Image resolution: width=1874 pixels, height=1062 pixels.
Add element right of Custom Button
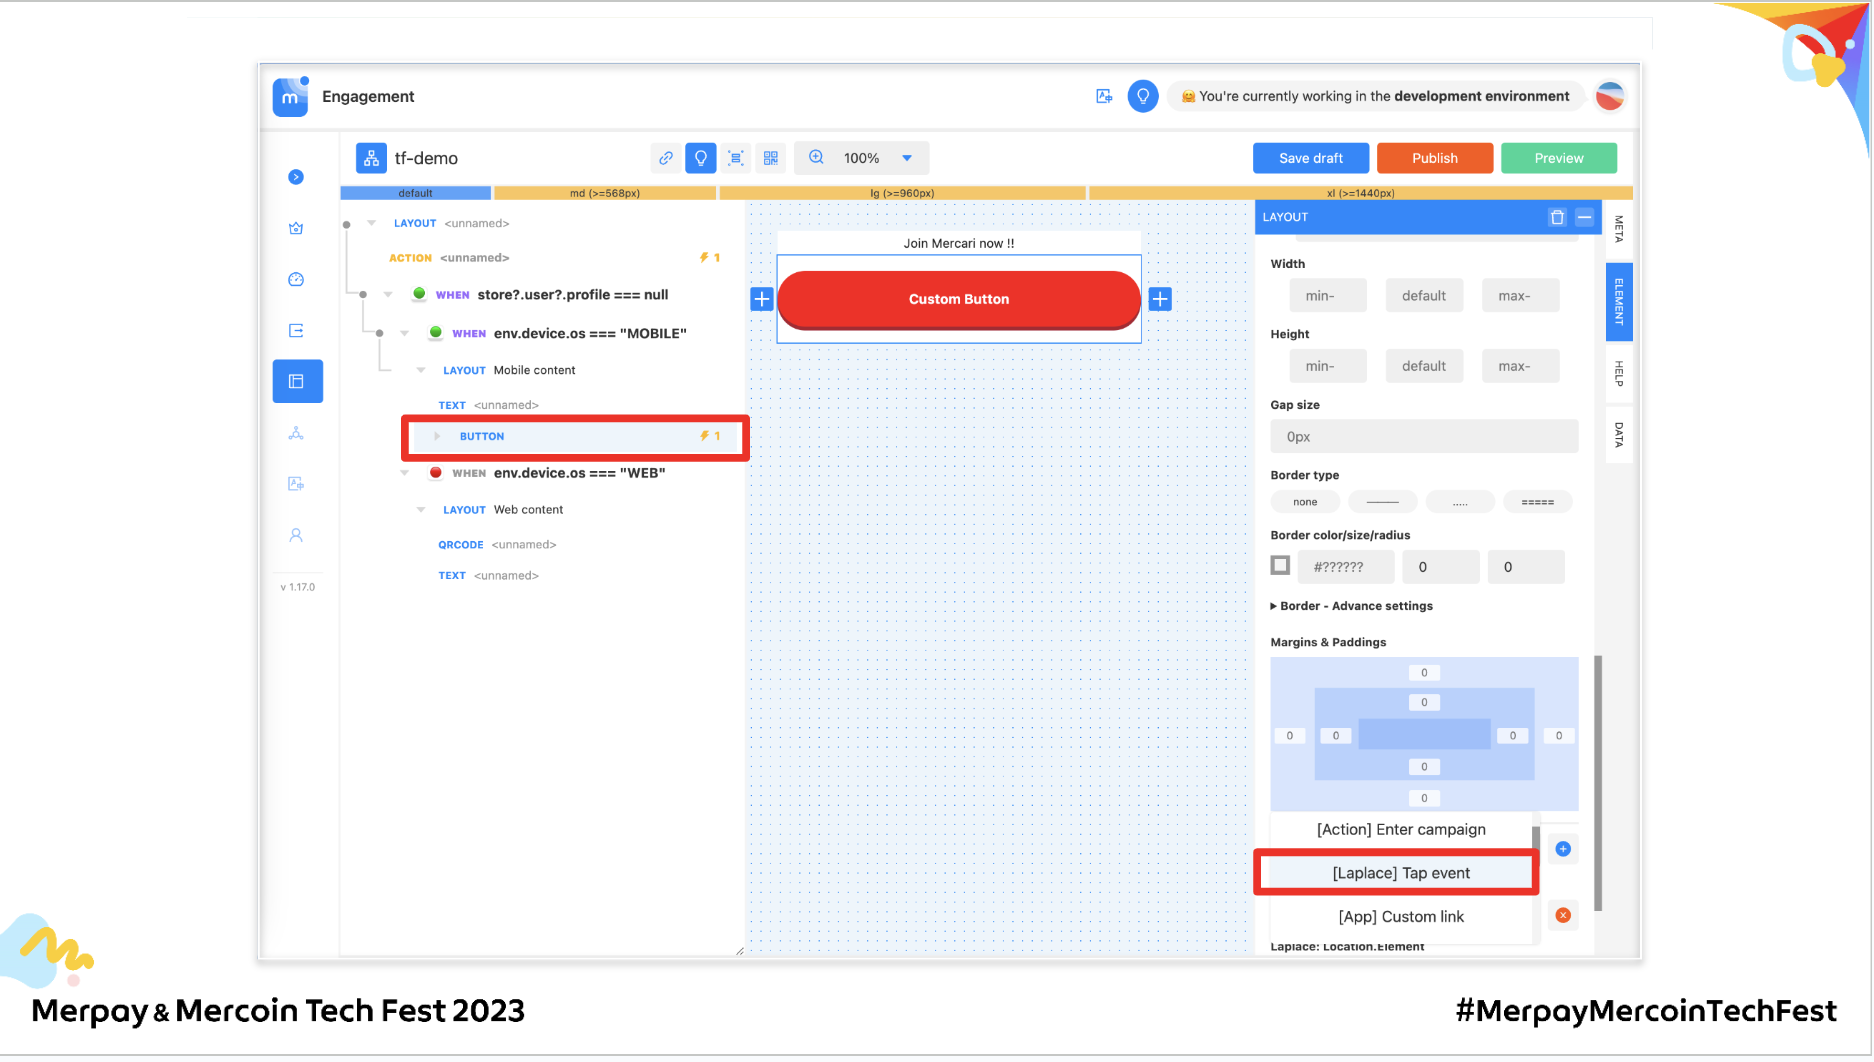[1160, 299]
